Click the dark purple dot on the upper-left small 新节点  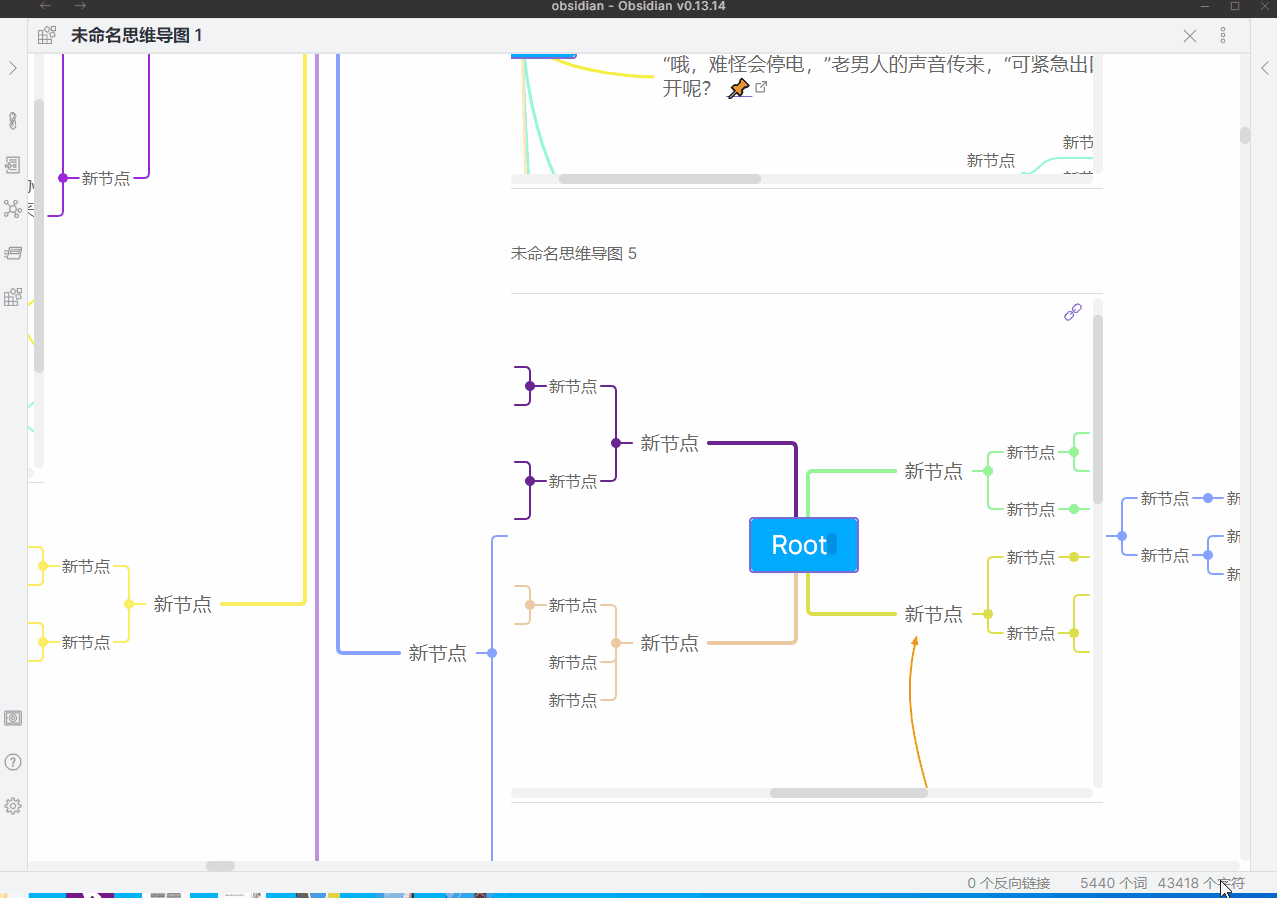pyautogui.click(x=530, y=386)
